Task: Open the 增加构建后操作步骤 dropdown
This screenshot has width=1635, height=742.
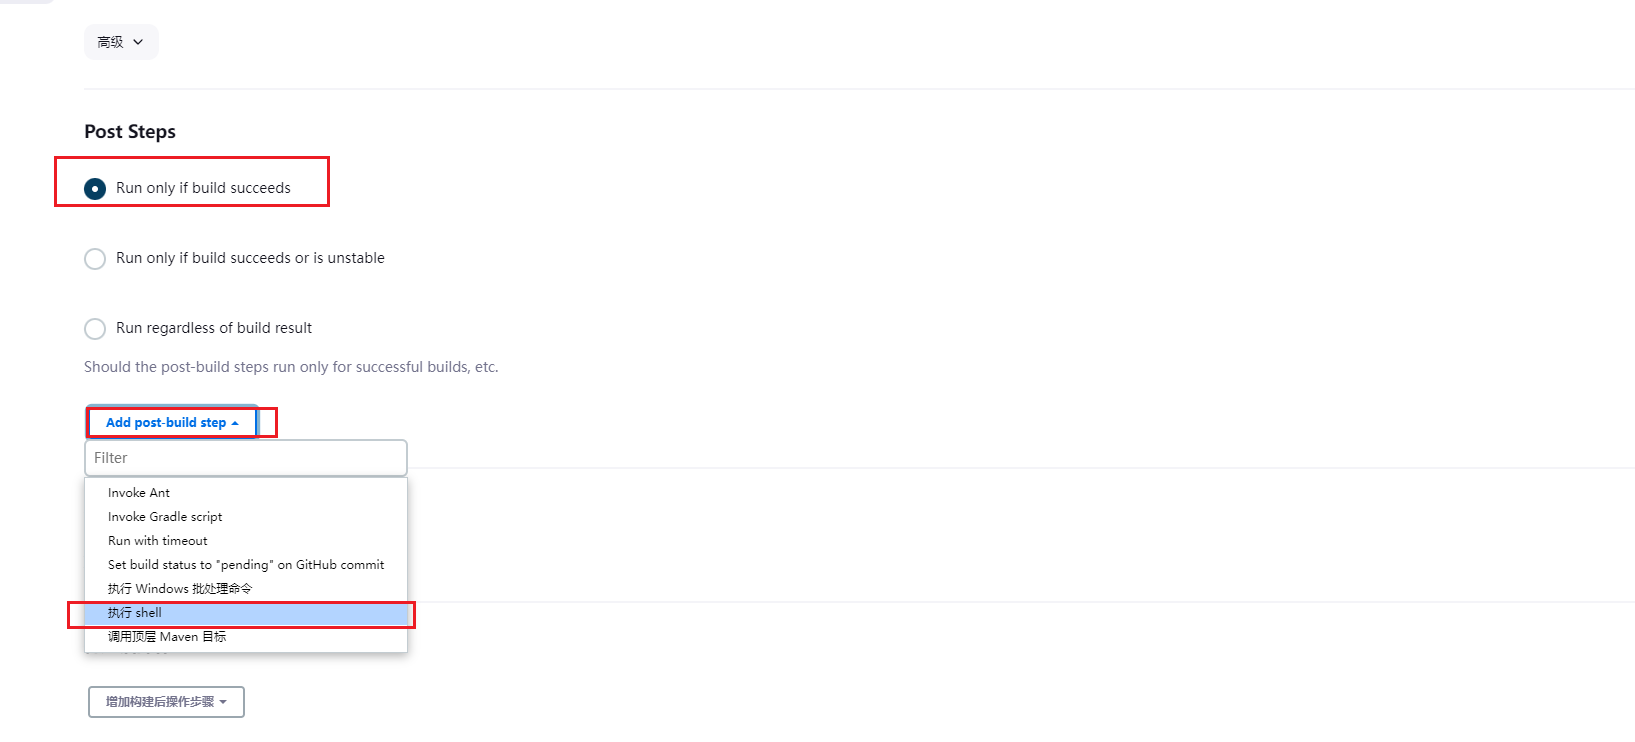Action: pyautogui.click(x=166, y=702)
